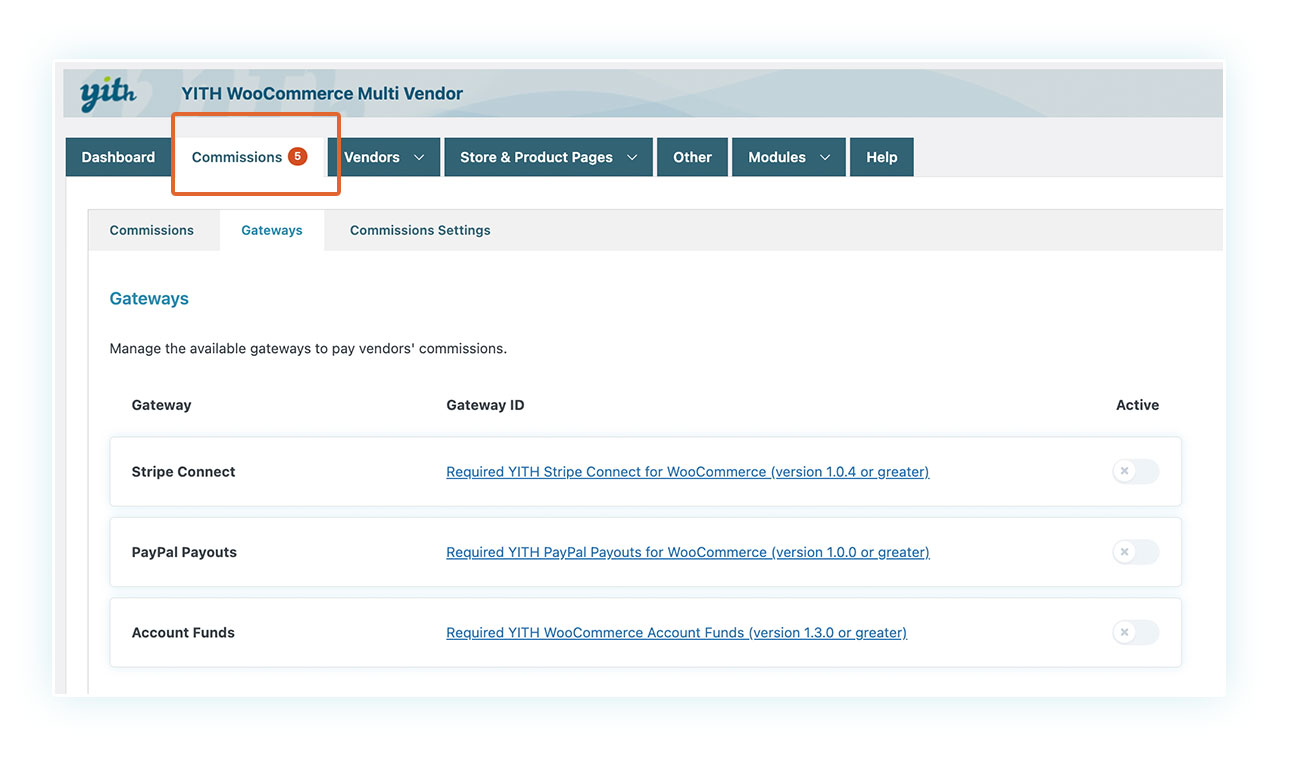The height and width of the screenshot is (775, 1300).
Task: Turn on the Account Funds gateway toggle
Action: (1135, 632)
